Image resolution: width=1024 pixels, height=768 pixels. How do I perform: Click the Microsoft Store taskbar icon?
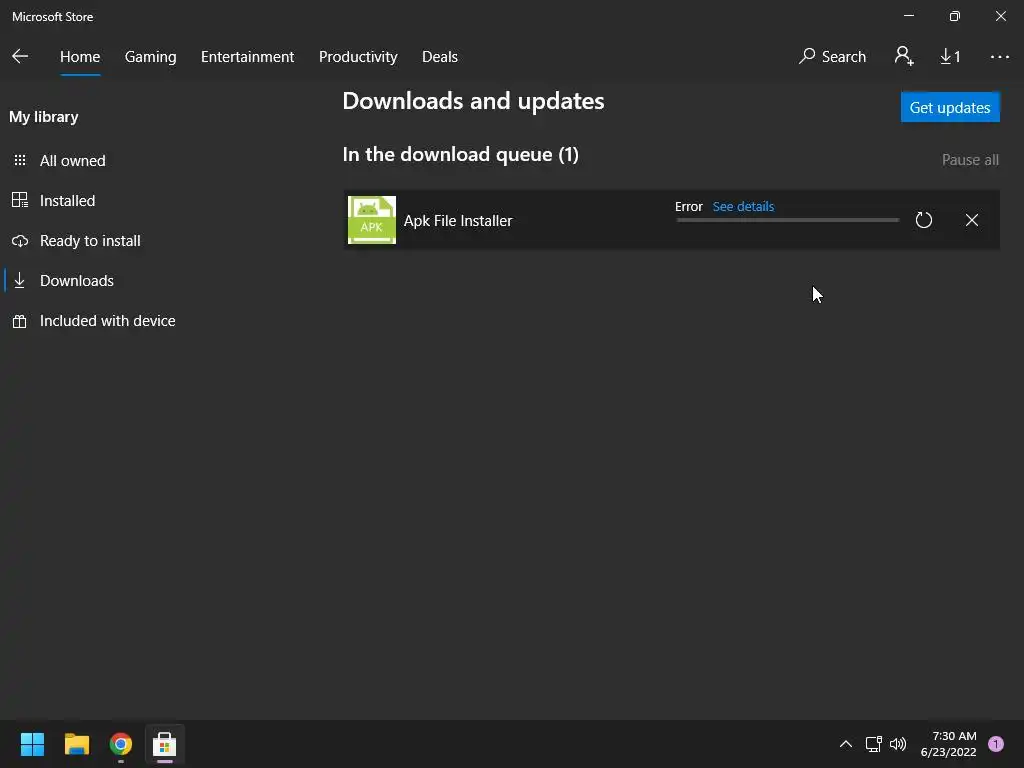click(x=165, y=744)
